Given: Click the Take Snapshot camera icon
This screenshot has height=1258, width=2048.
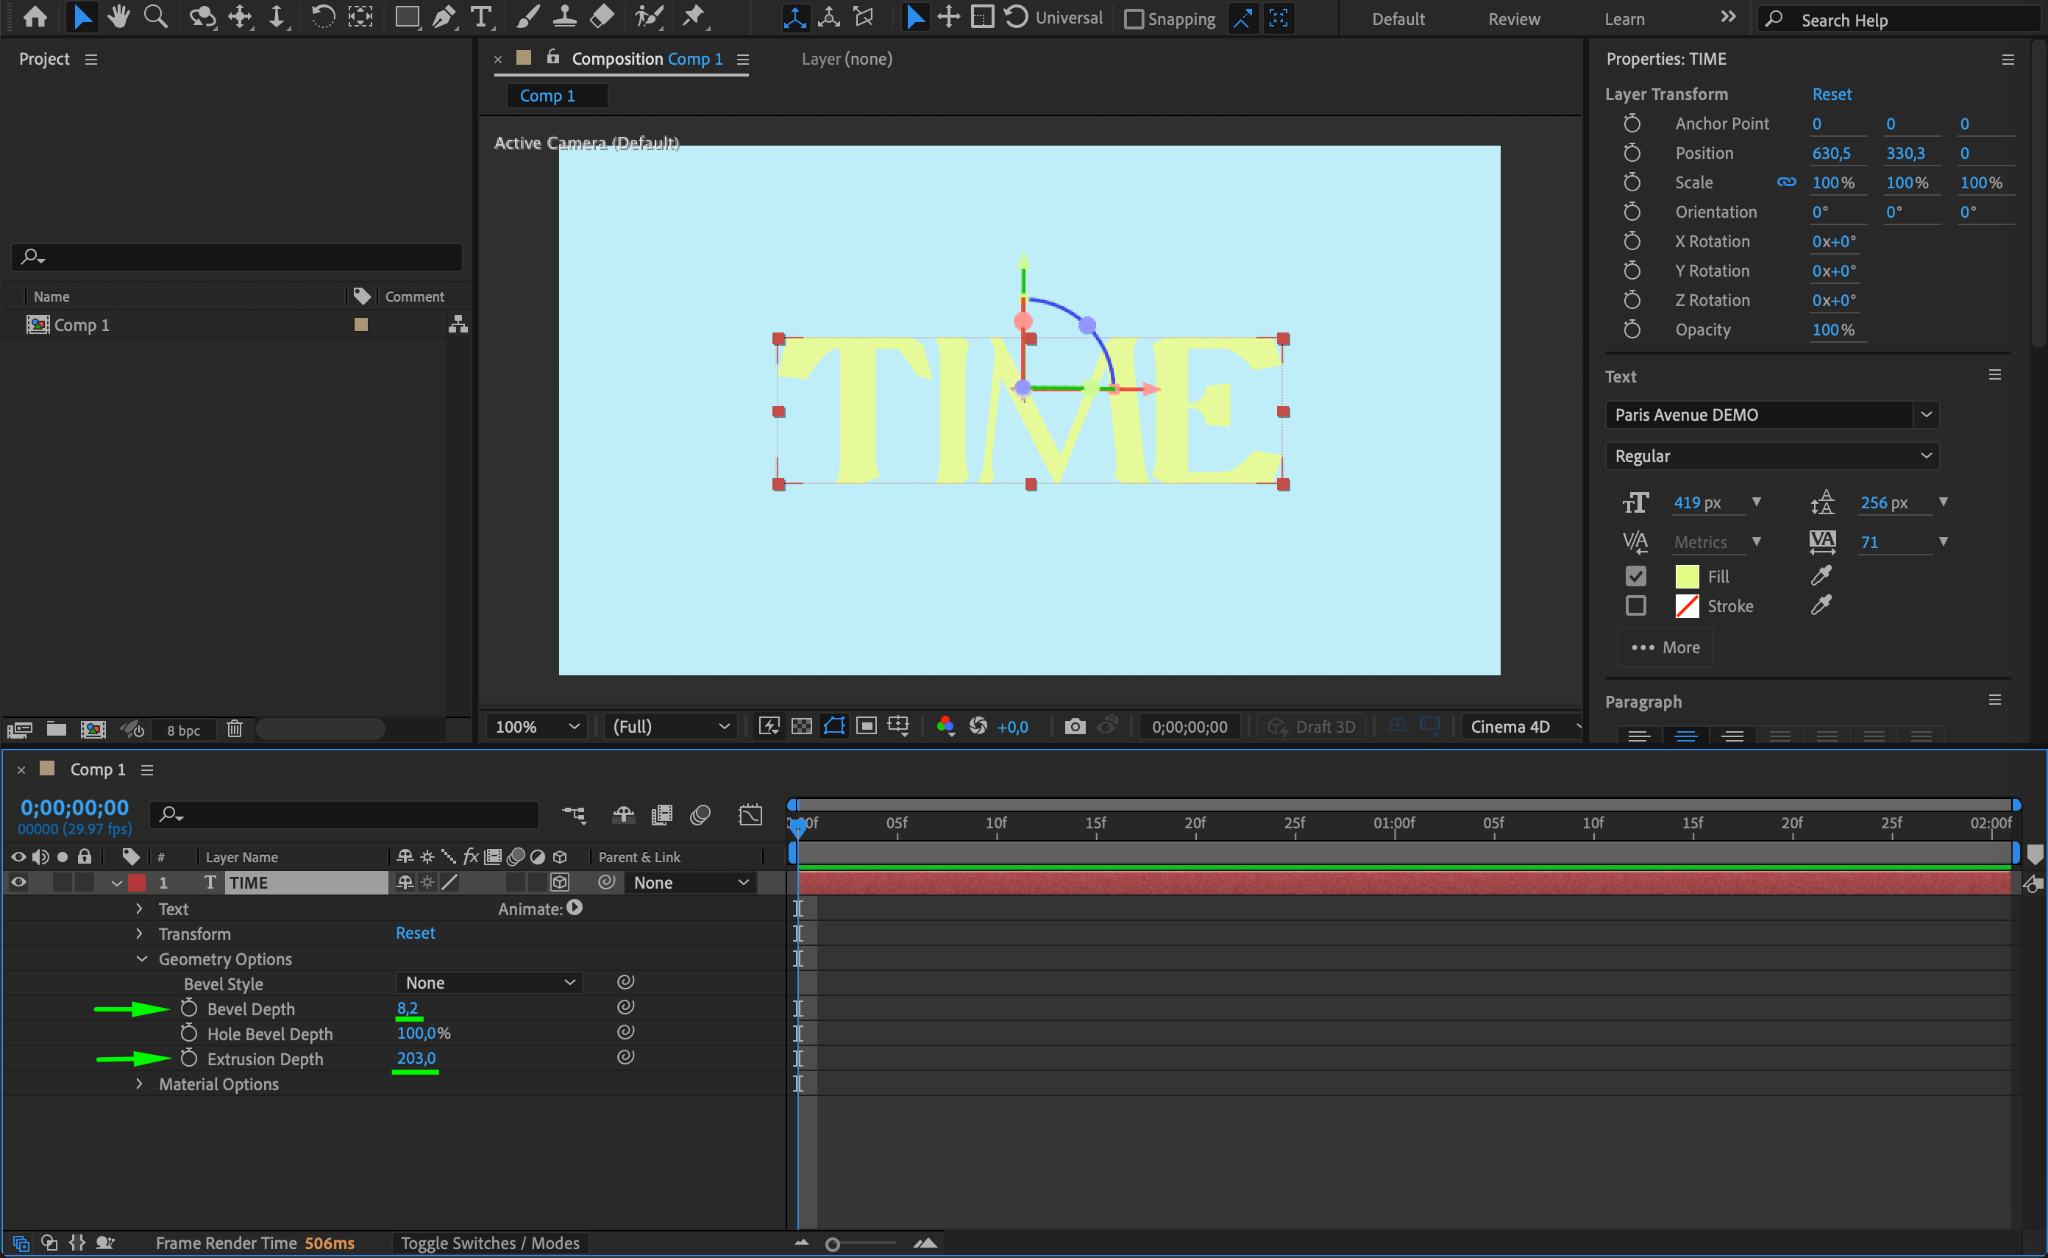Looking at the screenshot, I should click(x=1075, y=726).
